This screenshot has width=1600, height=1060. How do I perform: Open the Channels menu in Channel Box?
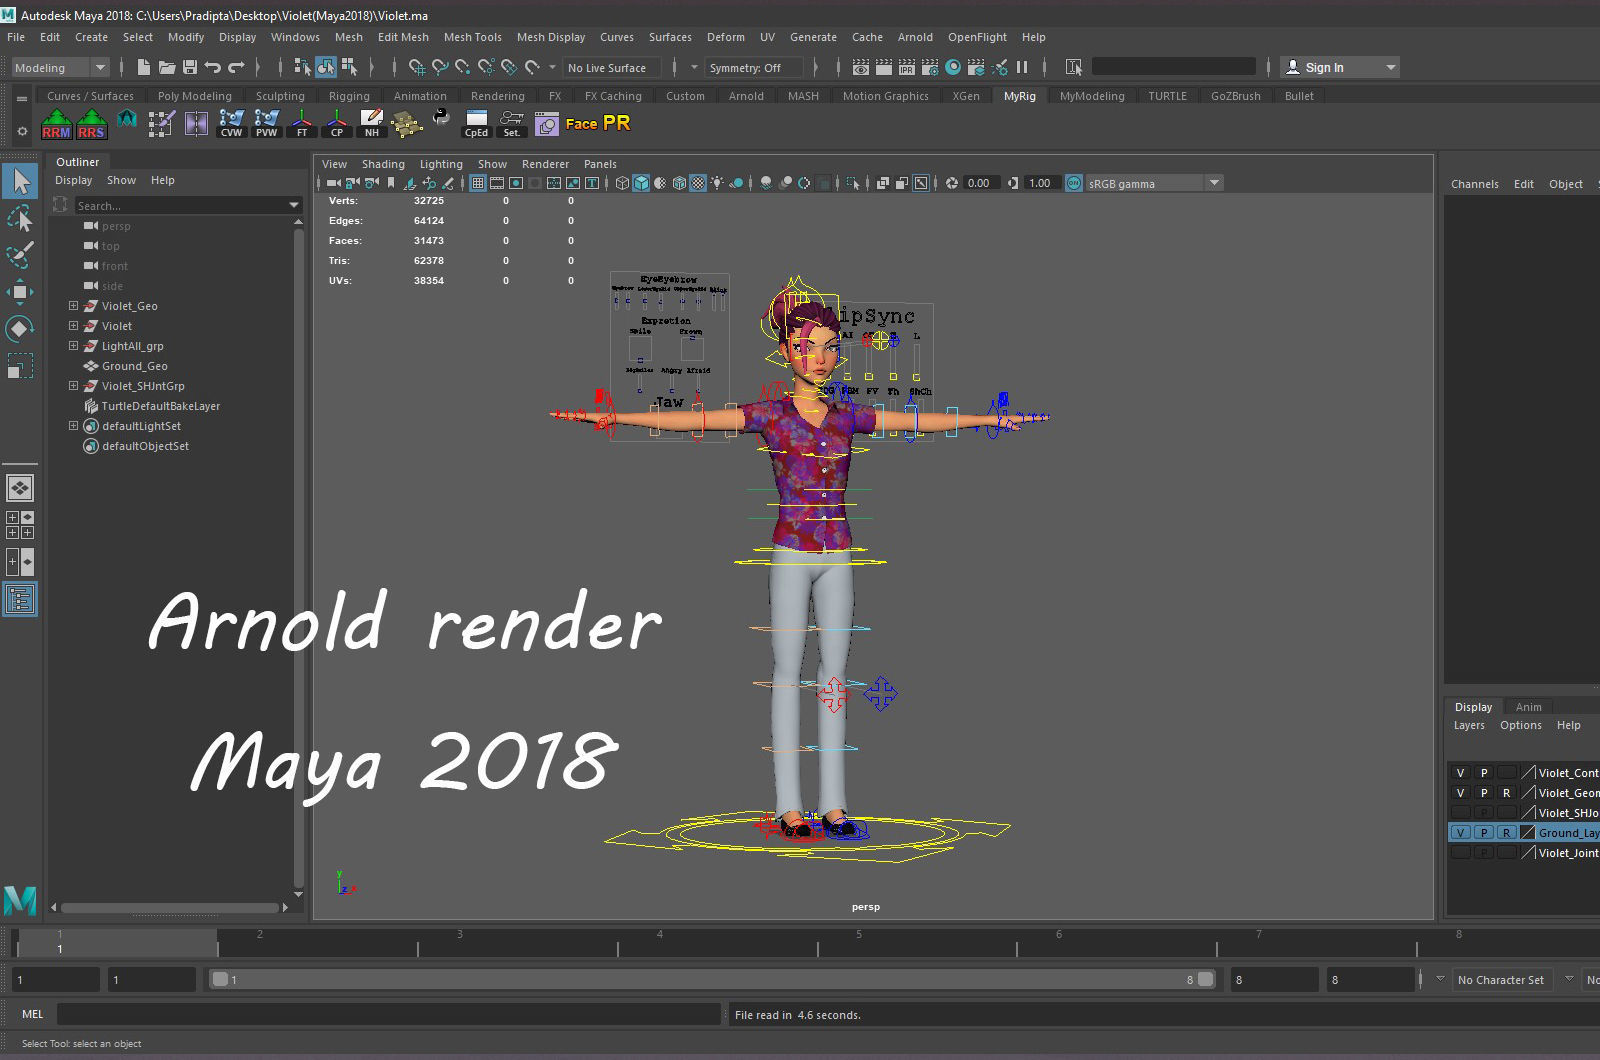pyautogui.click(x=1474, y=184)
